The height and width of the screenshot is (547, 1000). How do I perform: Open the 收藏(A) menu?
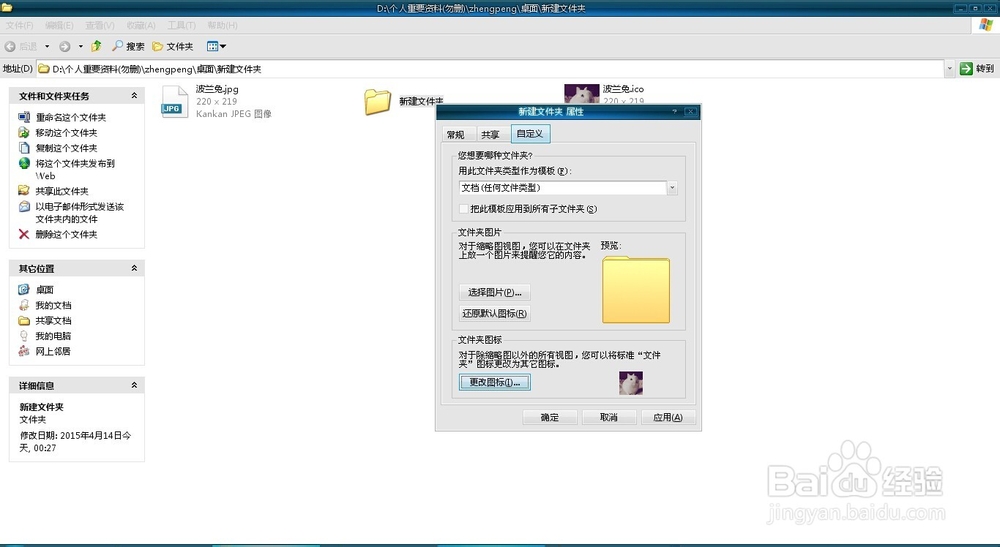pos(140,26)
